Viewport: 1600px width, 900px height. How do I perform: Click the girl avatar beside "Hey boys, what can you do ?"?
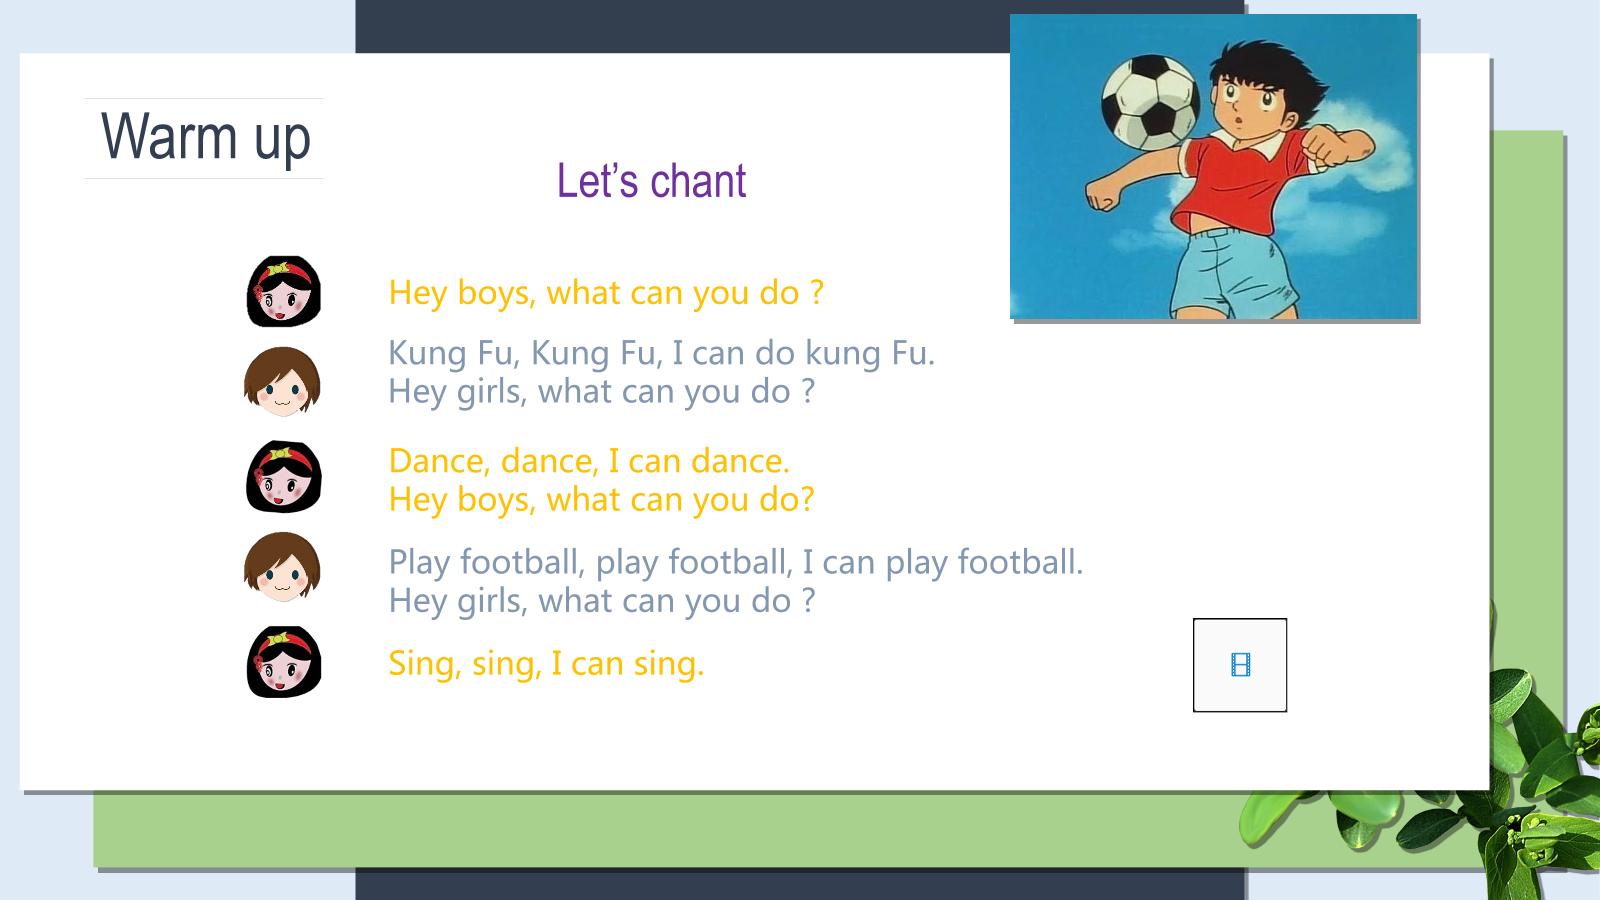click(284, 291)
